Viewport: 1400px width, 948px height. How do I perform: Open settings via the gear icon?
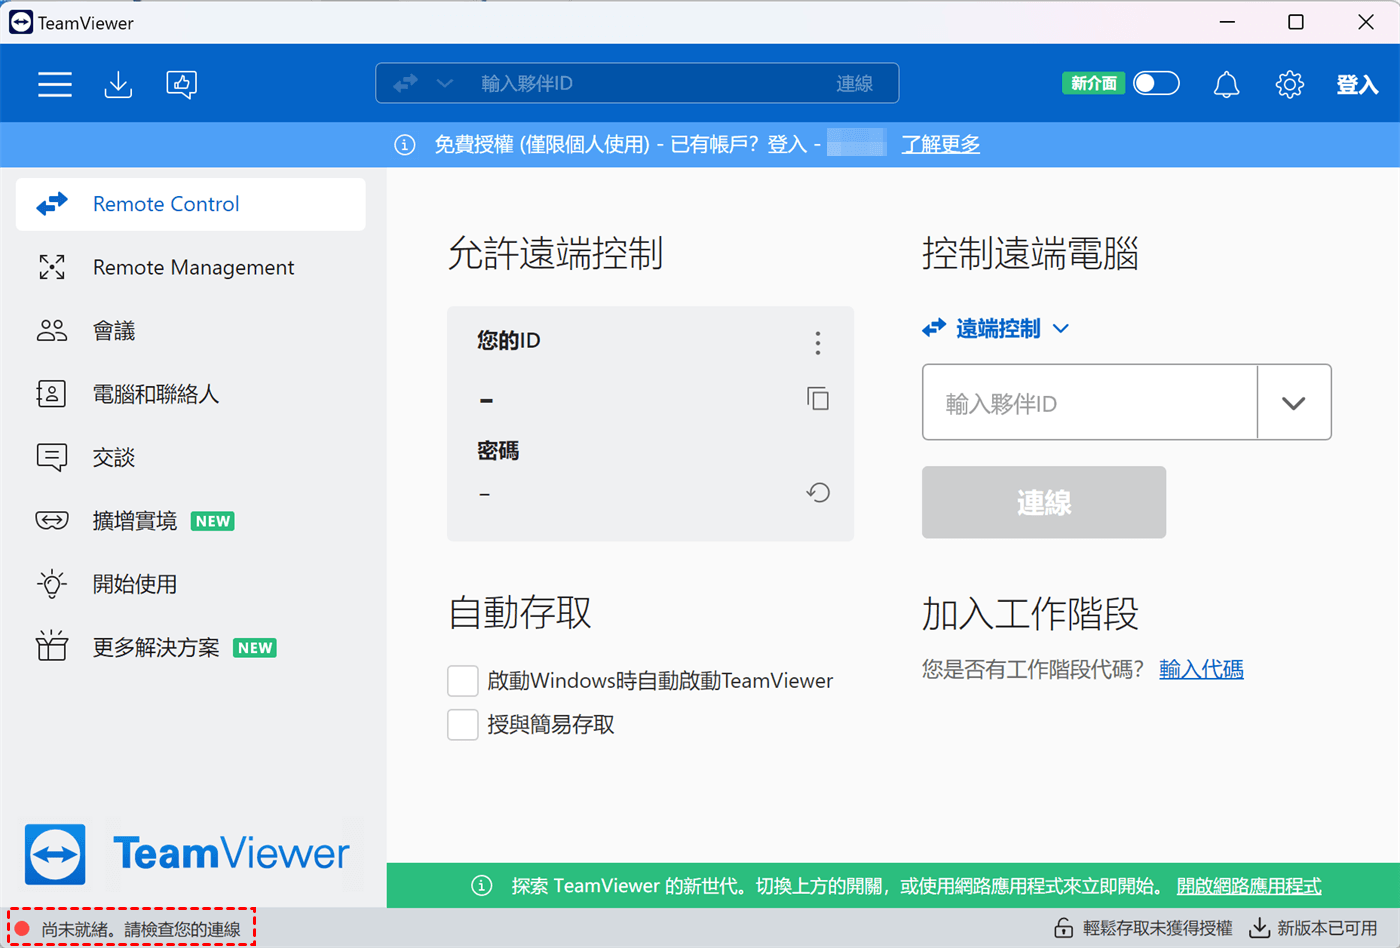coord(1289,84)
